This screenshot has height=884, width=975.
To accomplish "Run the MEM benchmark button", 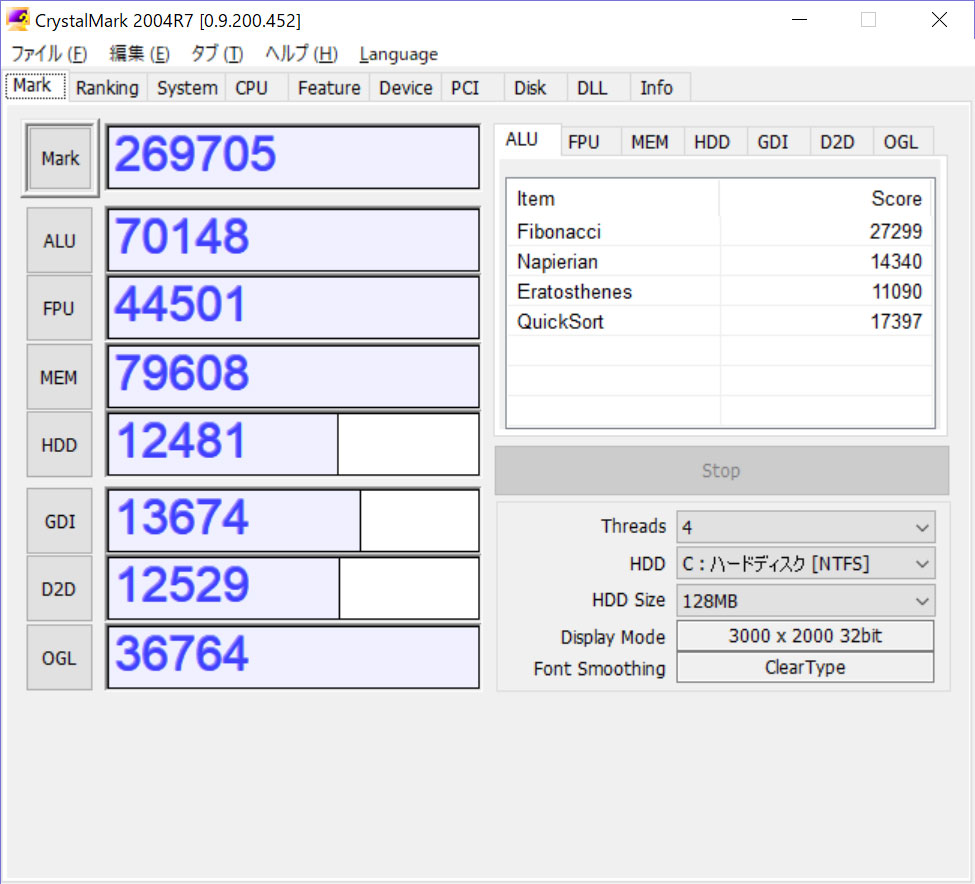I will coord(59,377).
